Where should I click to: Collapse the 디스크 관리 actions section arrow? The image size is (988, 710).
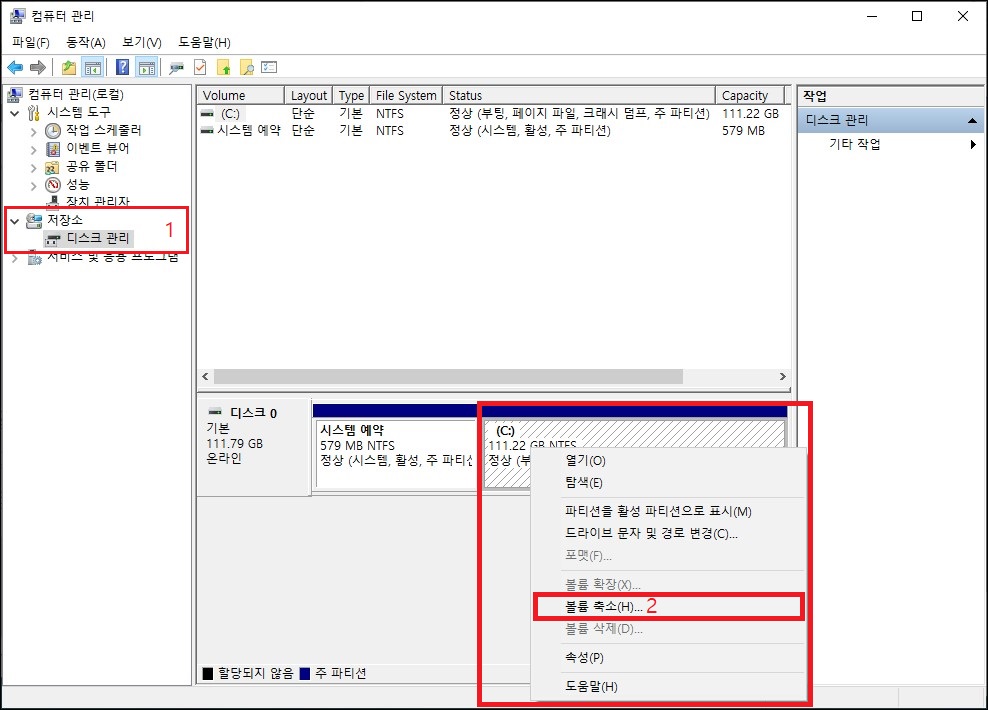pos(972,120)
